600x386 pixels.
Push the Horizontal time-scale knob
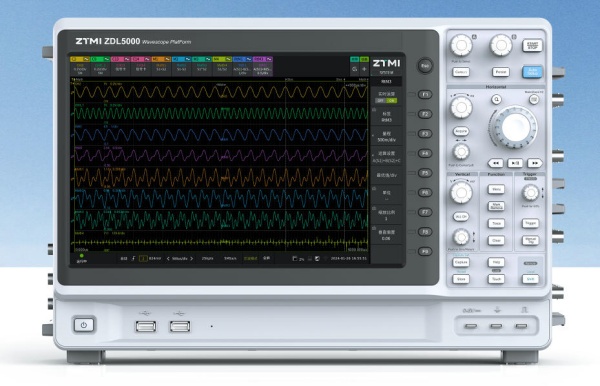(x=461, y=107)
